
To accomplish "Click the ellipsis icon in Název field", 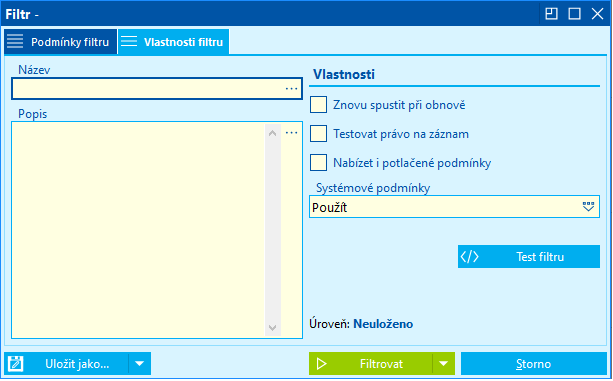I will coord(291,89).
